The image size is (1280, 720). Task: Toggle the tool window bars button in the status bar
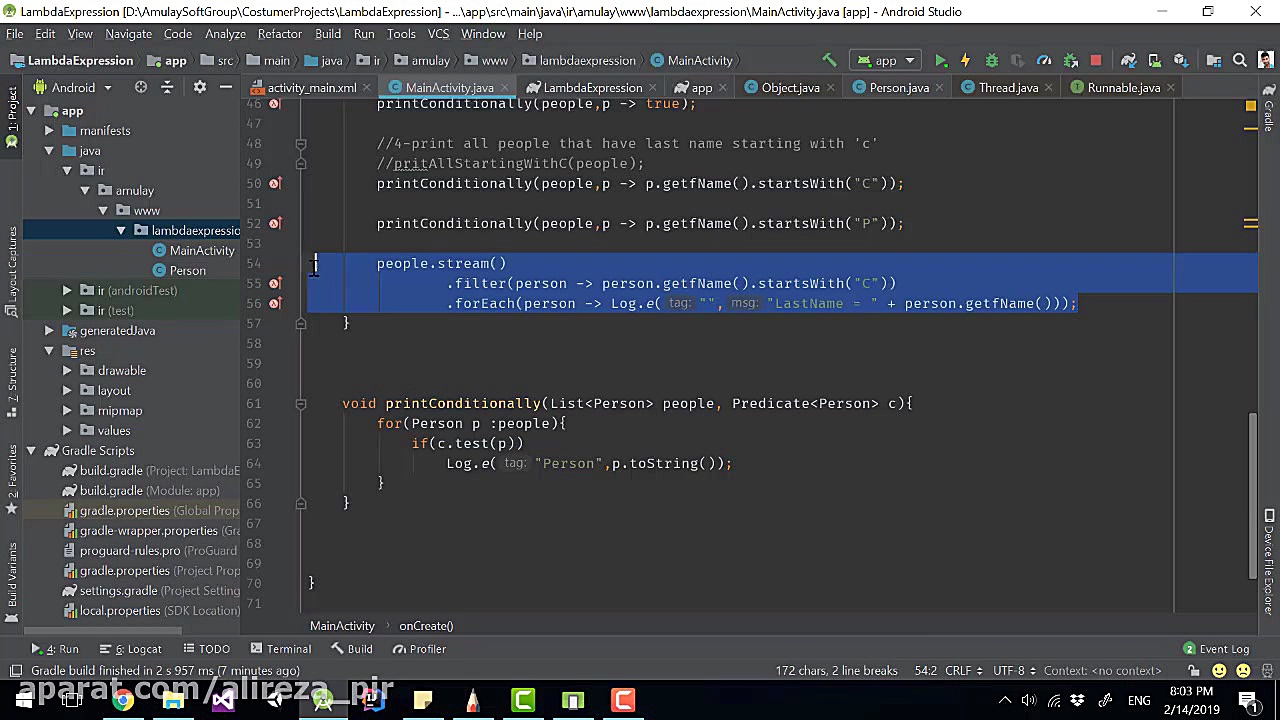click(x=14, y=671)
